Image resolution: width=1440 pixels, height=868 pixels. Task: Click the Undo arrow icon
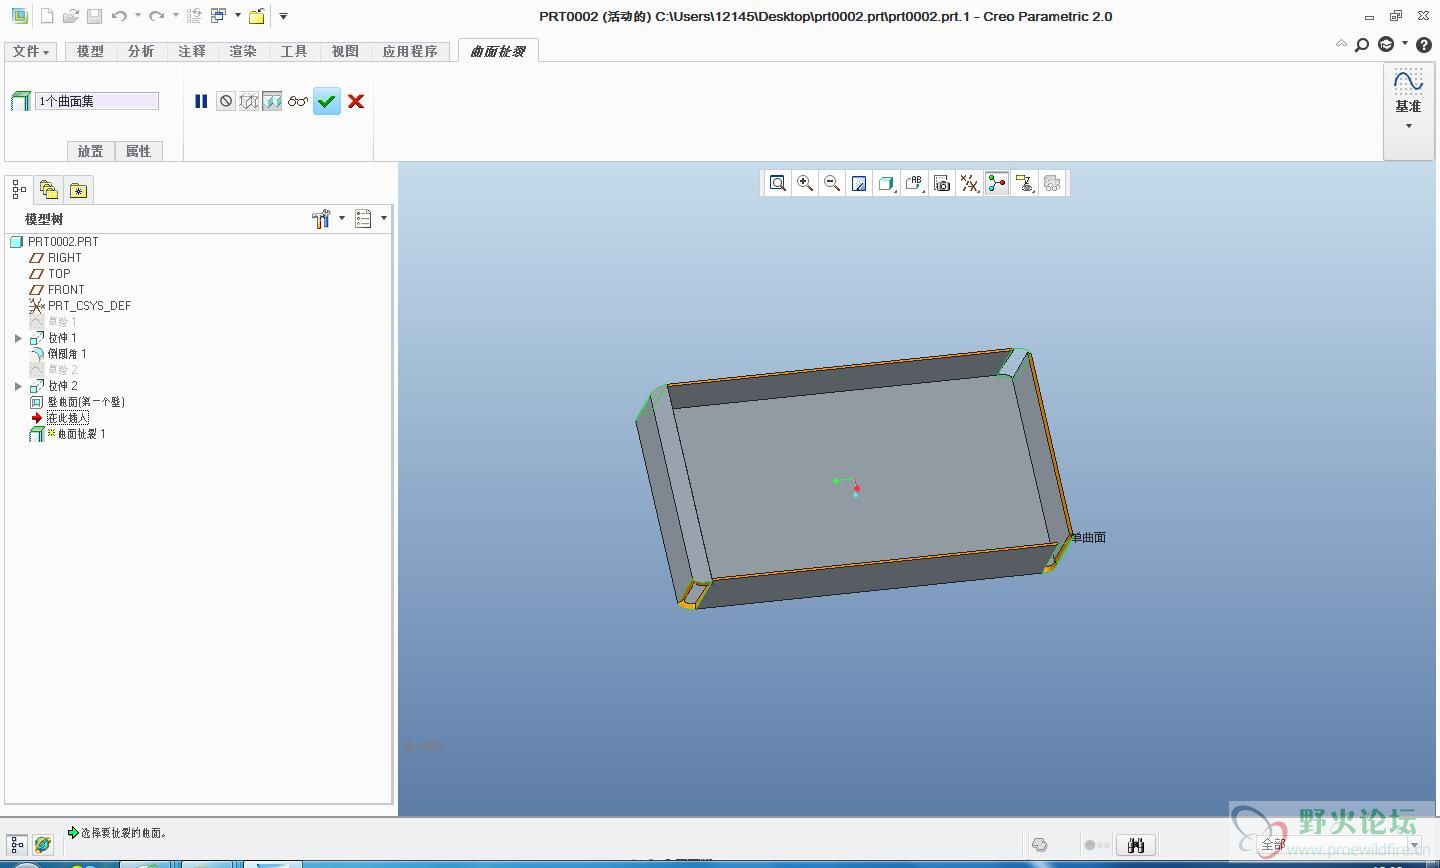point(119,16)
